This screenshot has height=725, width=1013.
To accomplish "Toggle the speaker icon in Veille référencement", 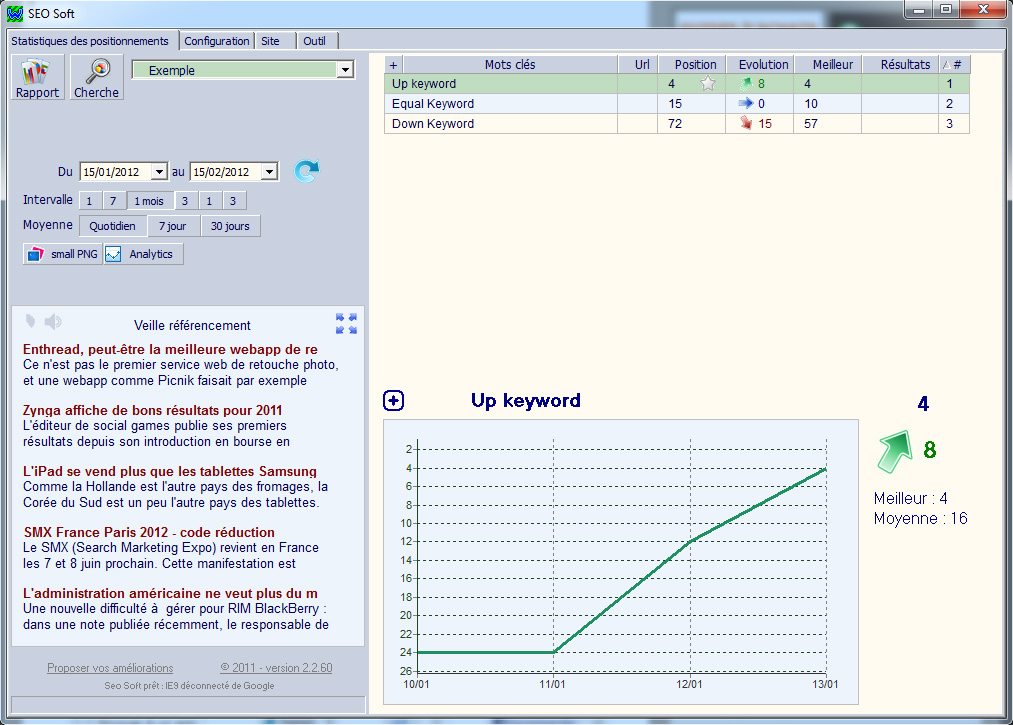I will pyautogui.click(x=53, y=321).
